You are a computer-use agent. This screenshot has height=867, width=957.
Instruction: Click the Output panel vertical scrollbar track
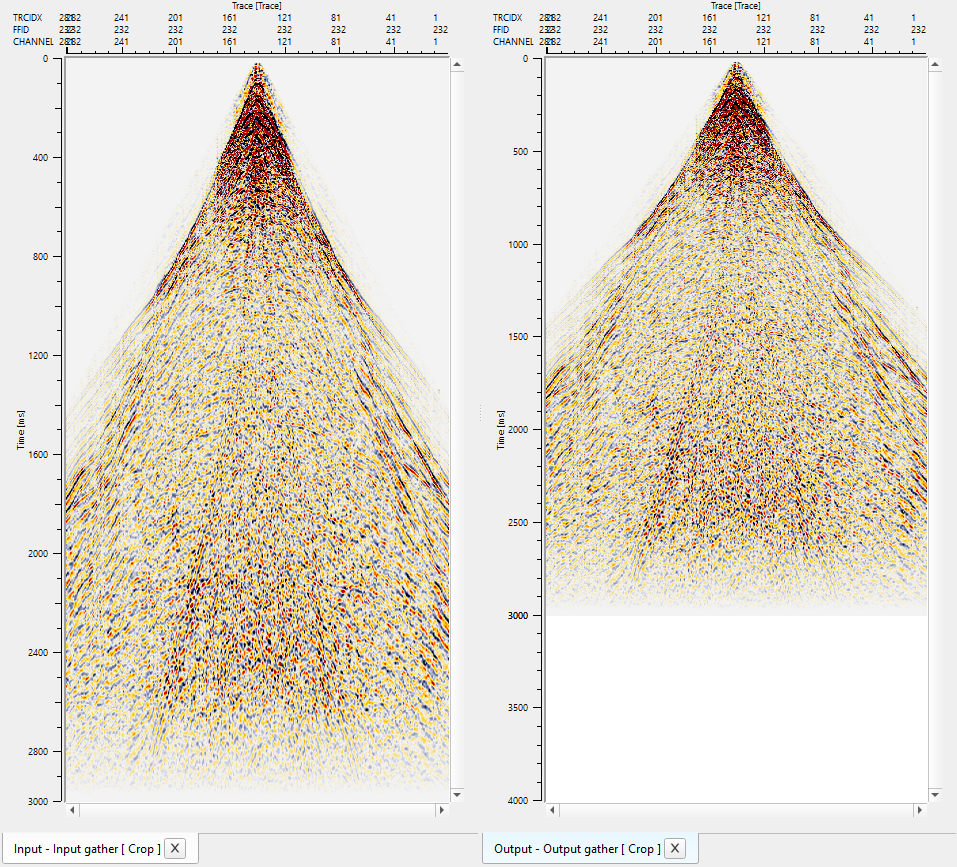[x=935, y=430]
